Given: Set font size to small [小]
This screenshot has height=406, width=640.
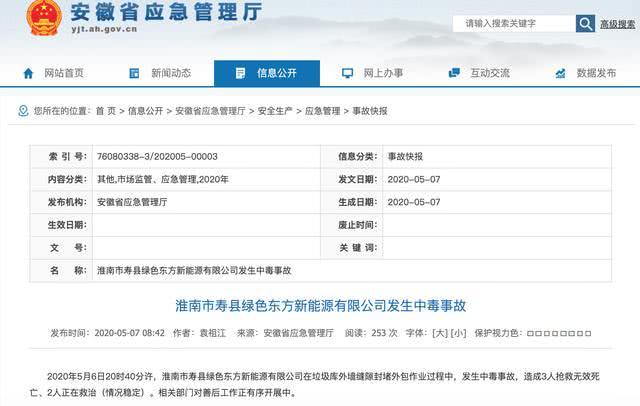Looking at the screenshot, I should [458, 333].
